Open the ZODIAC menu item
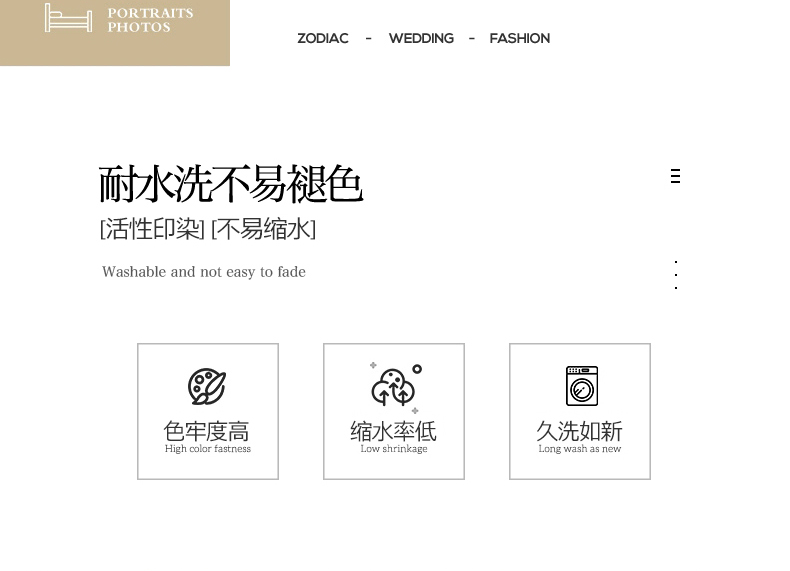 323,39
